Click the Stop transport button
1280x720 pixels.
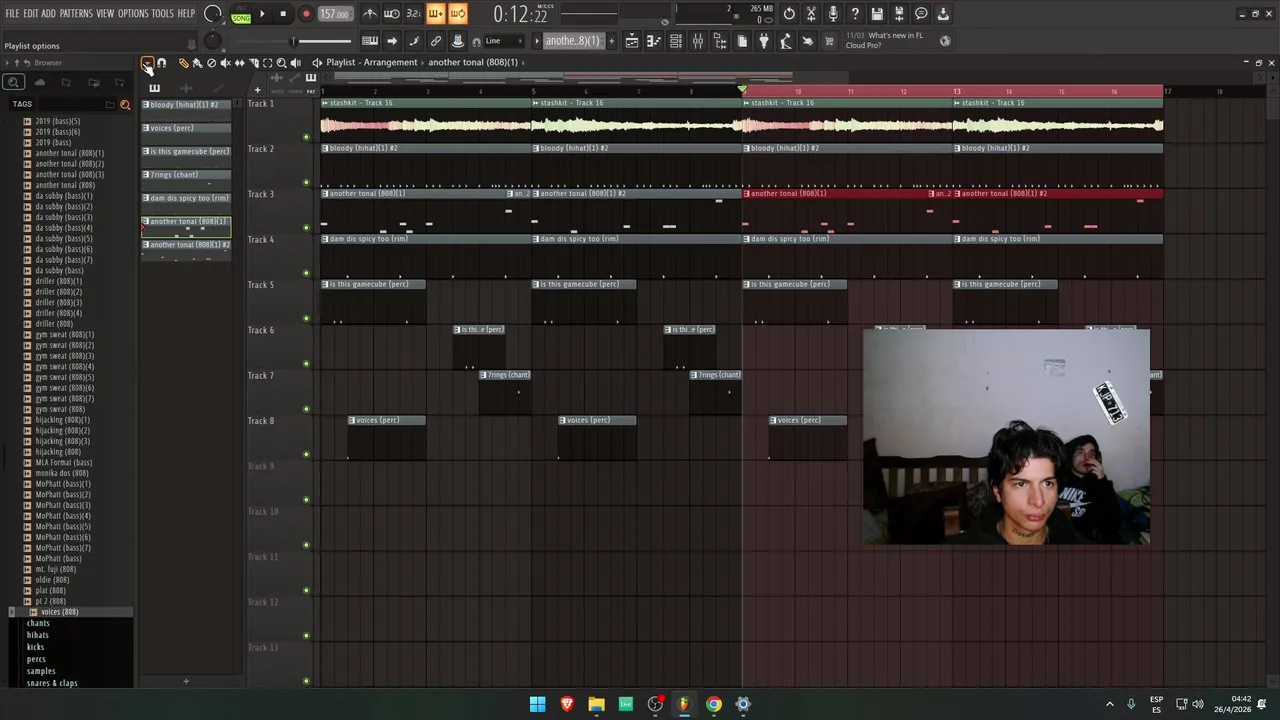click(x=283, y=14)
